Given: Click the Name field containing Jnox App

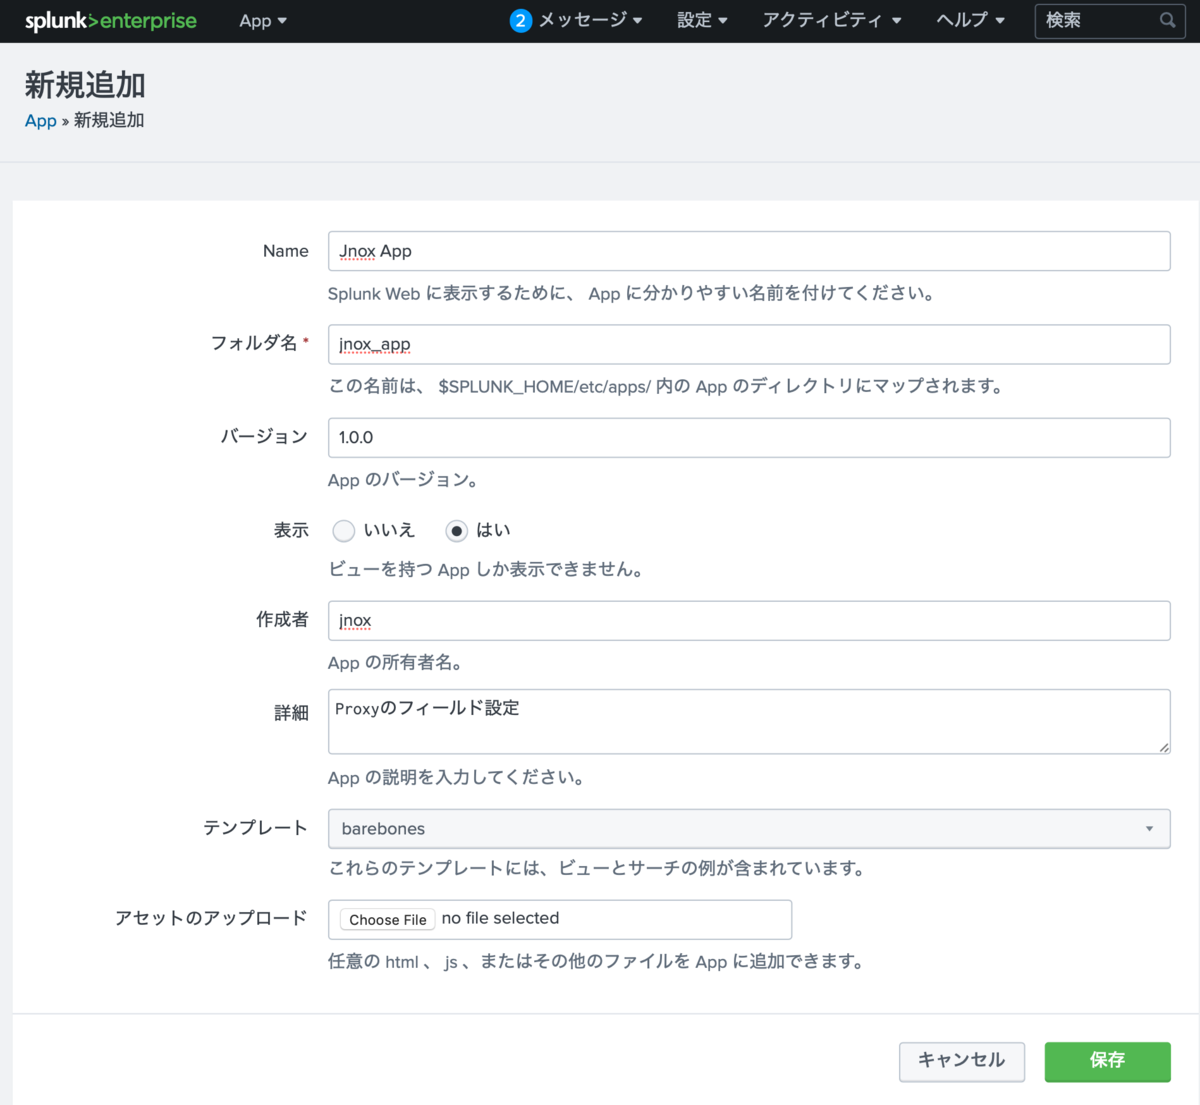Looking at the screenshot, I should point(749,251).
